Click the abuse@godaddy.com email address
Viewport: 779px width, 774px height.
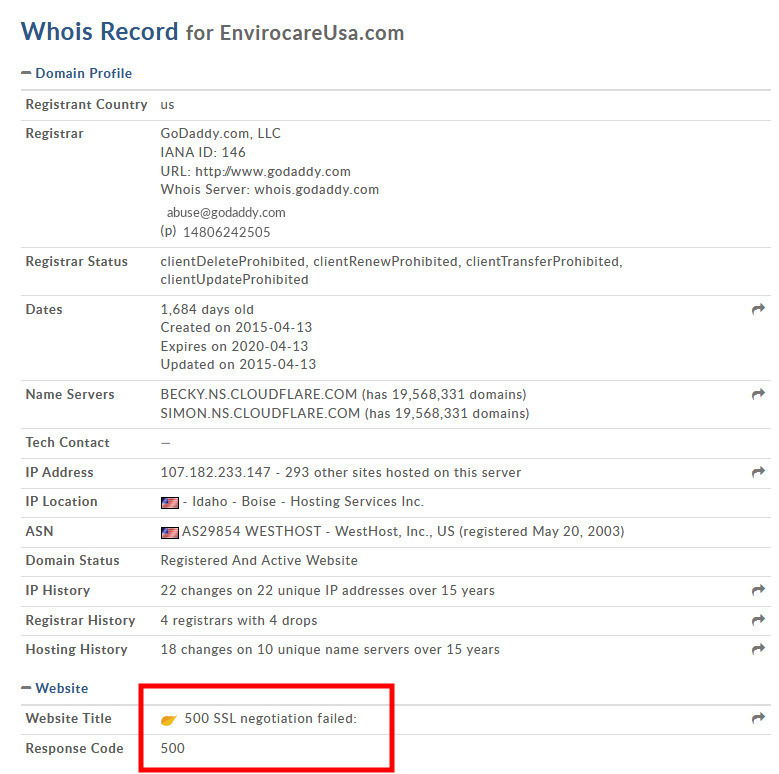click(226, 212)
